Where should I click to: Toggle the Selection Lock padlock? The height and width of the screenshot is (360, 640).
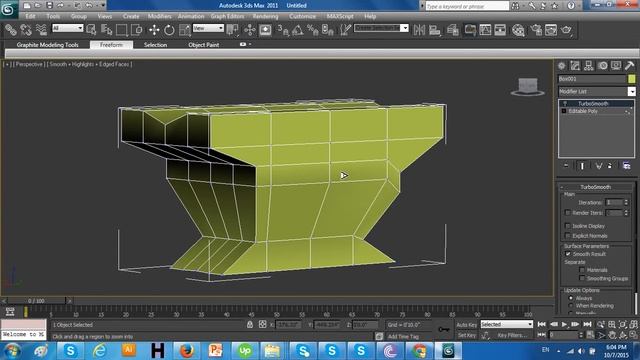(249, 324)
